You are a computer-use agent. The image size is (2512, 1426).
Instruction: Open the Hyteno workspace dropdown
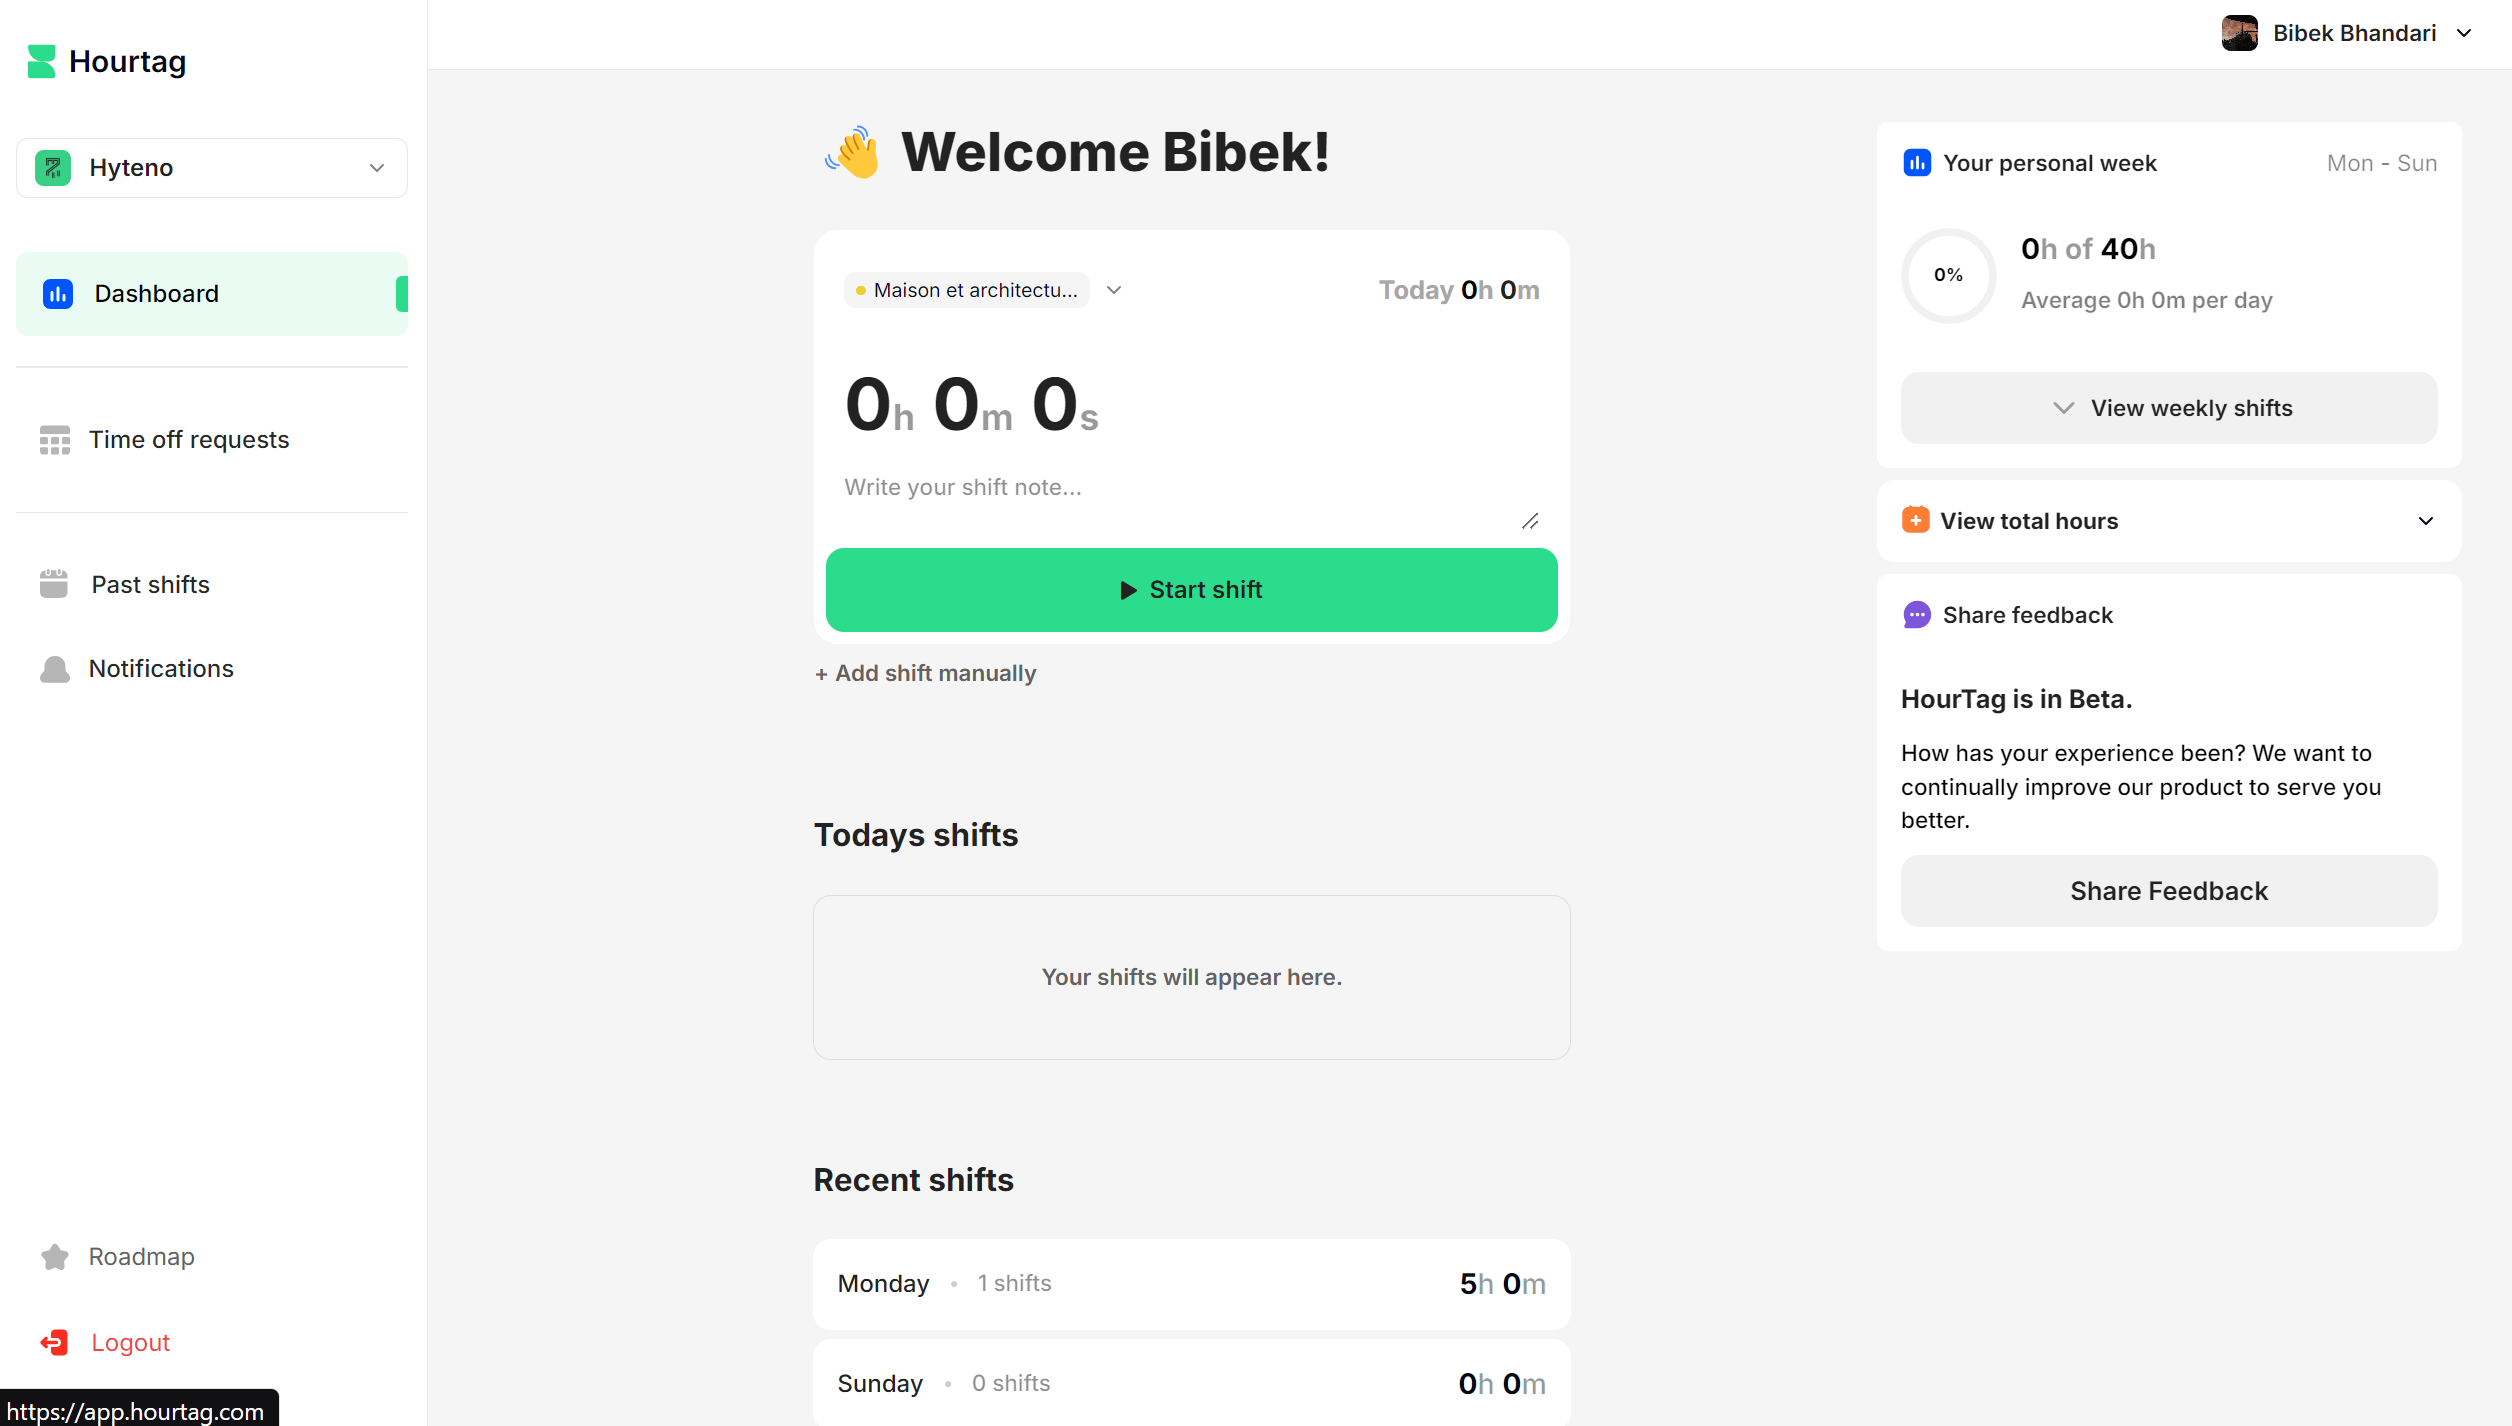211,168
